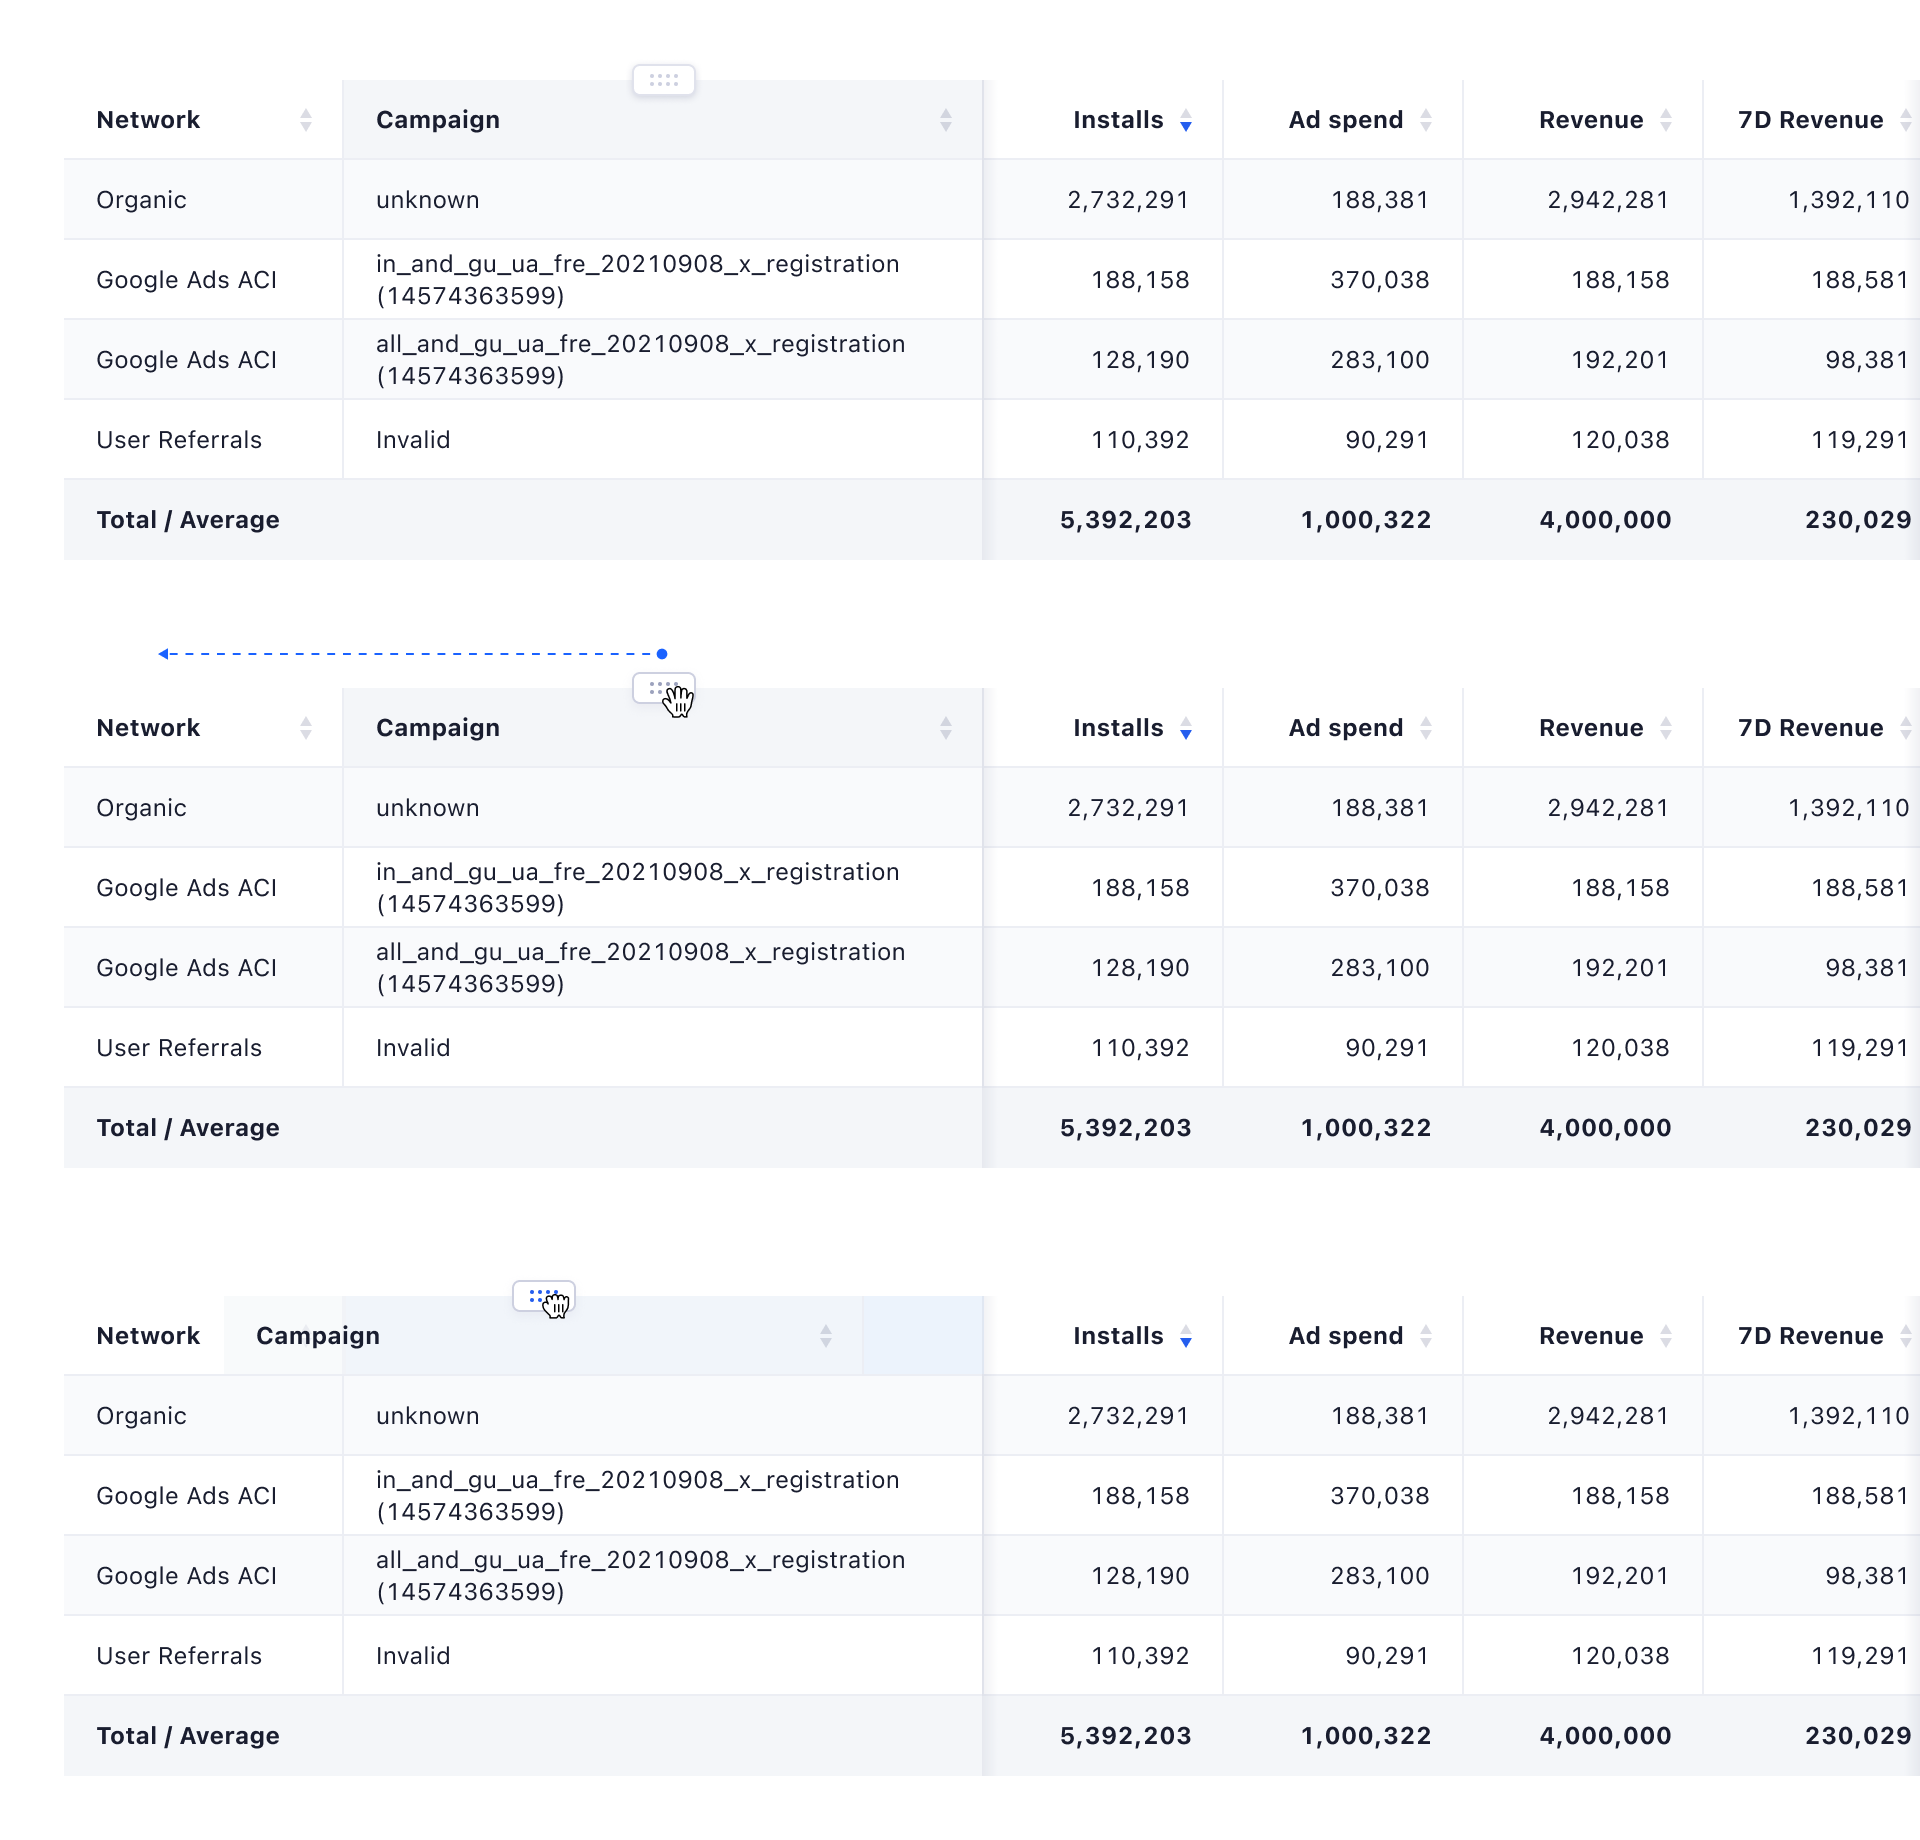Sort by Revenue icon in second table

pyautogui.click(x=1666, y=728)
